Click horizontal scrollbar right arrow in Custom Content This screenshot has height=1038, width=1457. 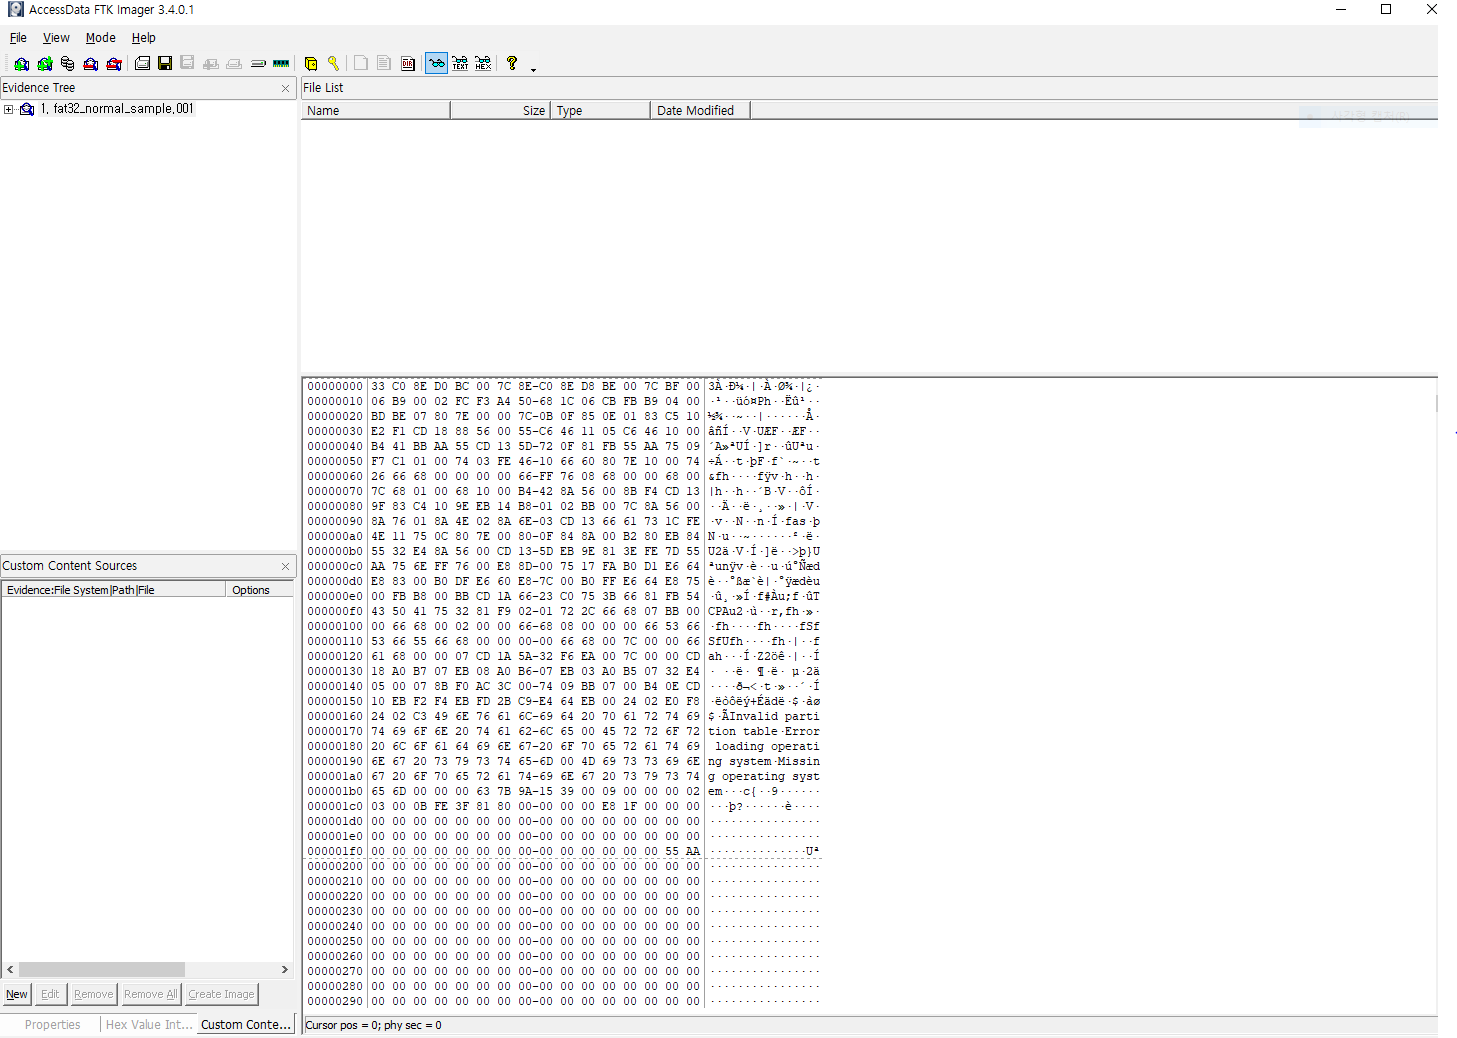tap(285, 970)
